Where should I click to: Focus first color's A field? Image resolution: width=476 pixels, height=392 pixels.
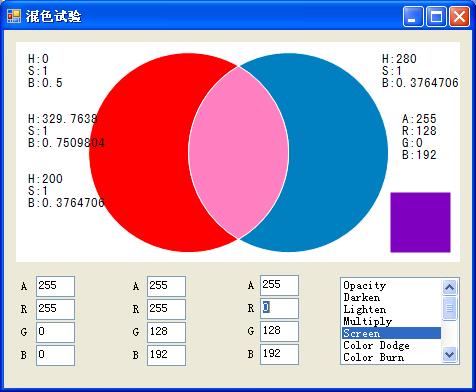point(55,286)
